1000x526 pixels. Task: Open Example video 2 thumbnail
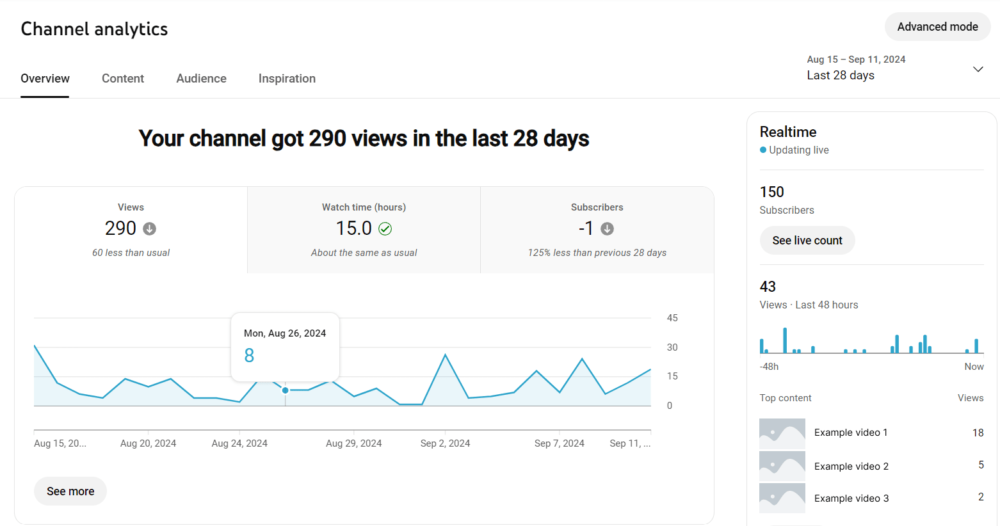pyautogui.click(x=781, y=466)
